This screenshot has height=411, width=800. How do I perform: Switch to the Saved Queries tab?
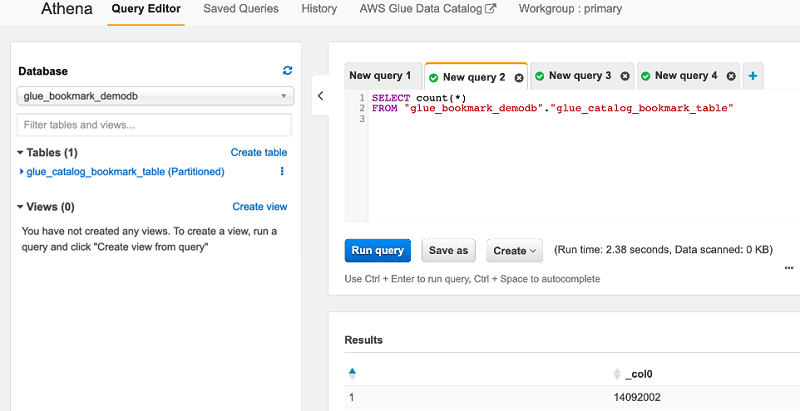[241, 9]
